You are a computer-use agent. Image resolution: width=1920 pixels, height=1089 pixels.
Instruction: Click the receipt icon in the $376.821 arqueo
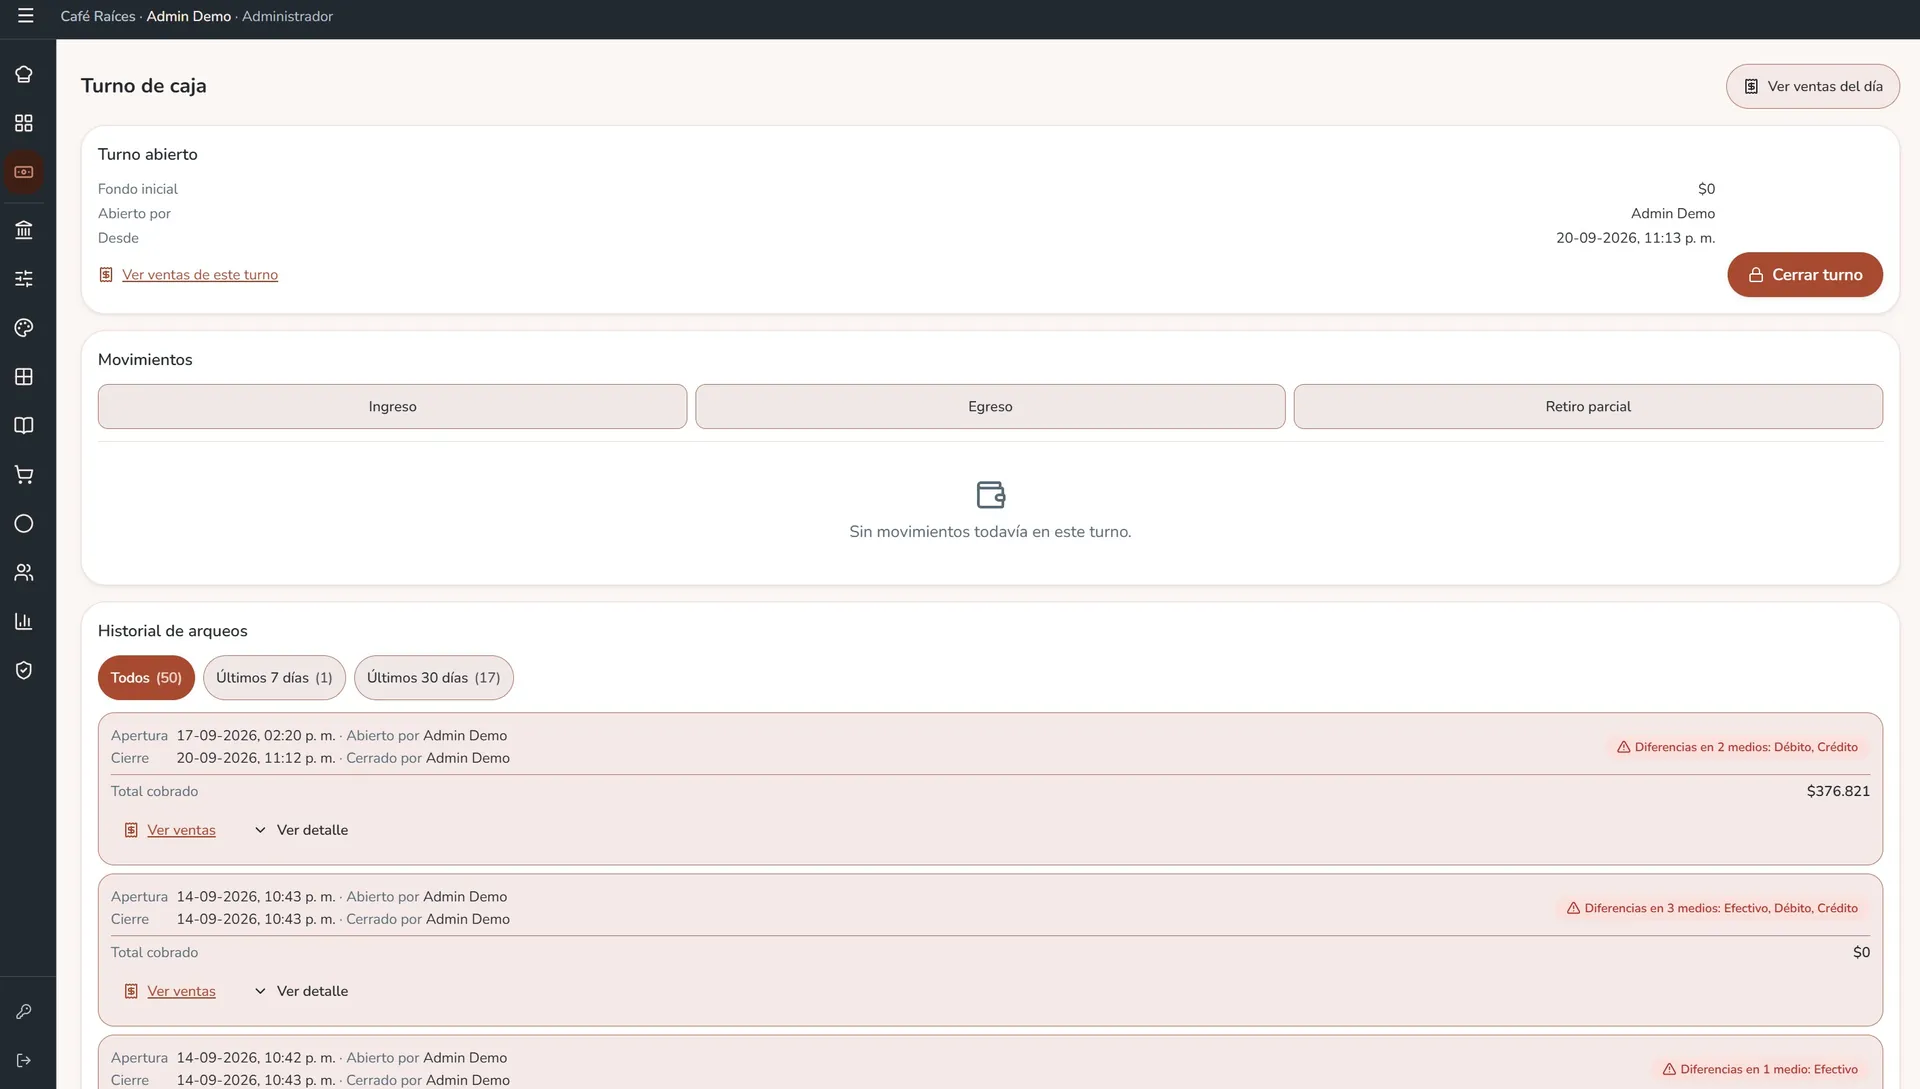click(x=131, y=831)
